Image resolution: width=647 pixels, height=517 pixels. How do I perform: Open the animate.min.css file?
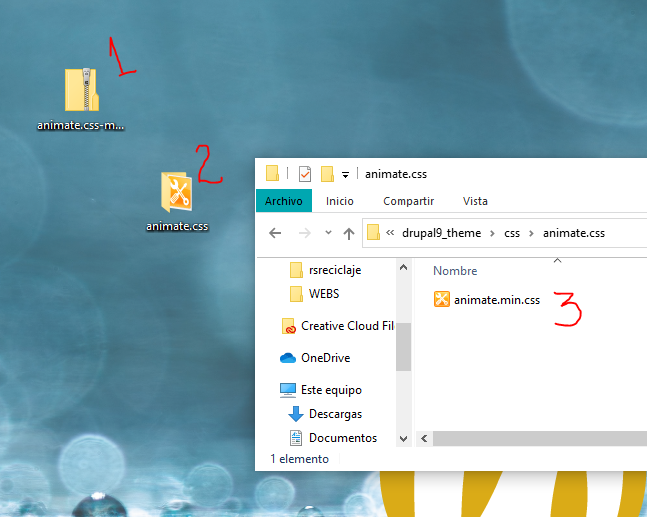tap(494, 299)
